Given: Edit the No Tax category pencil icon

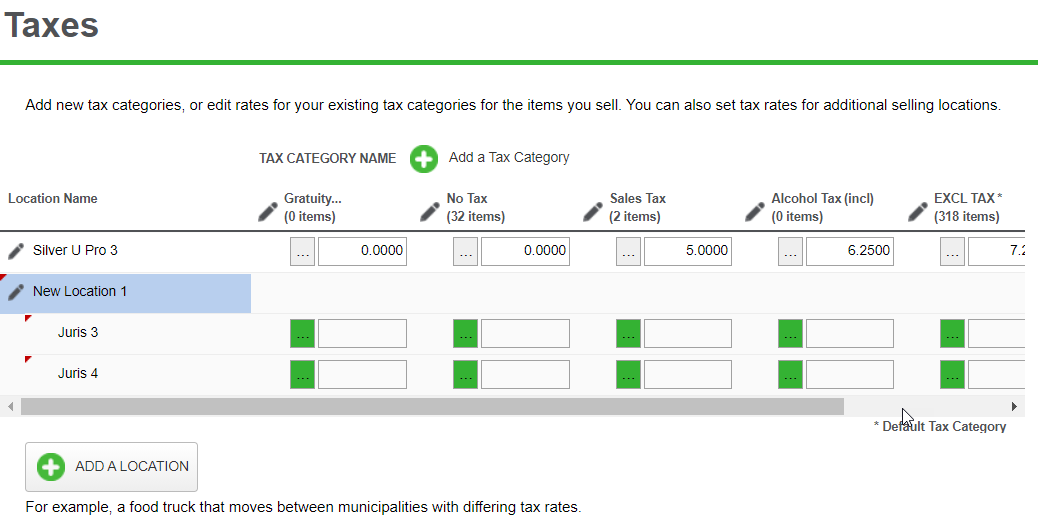Looking at the screenshot, I should click(430, 211).
